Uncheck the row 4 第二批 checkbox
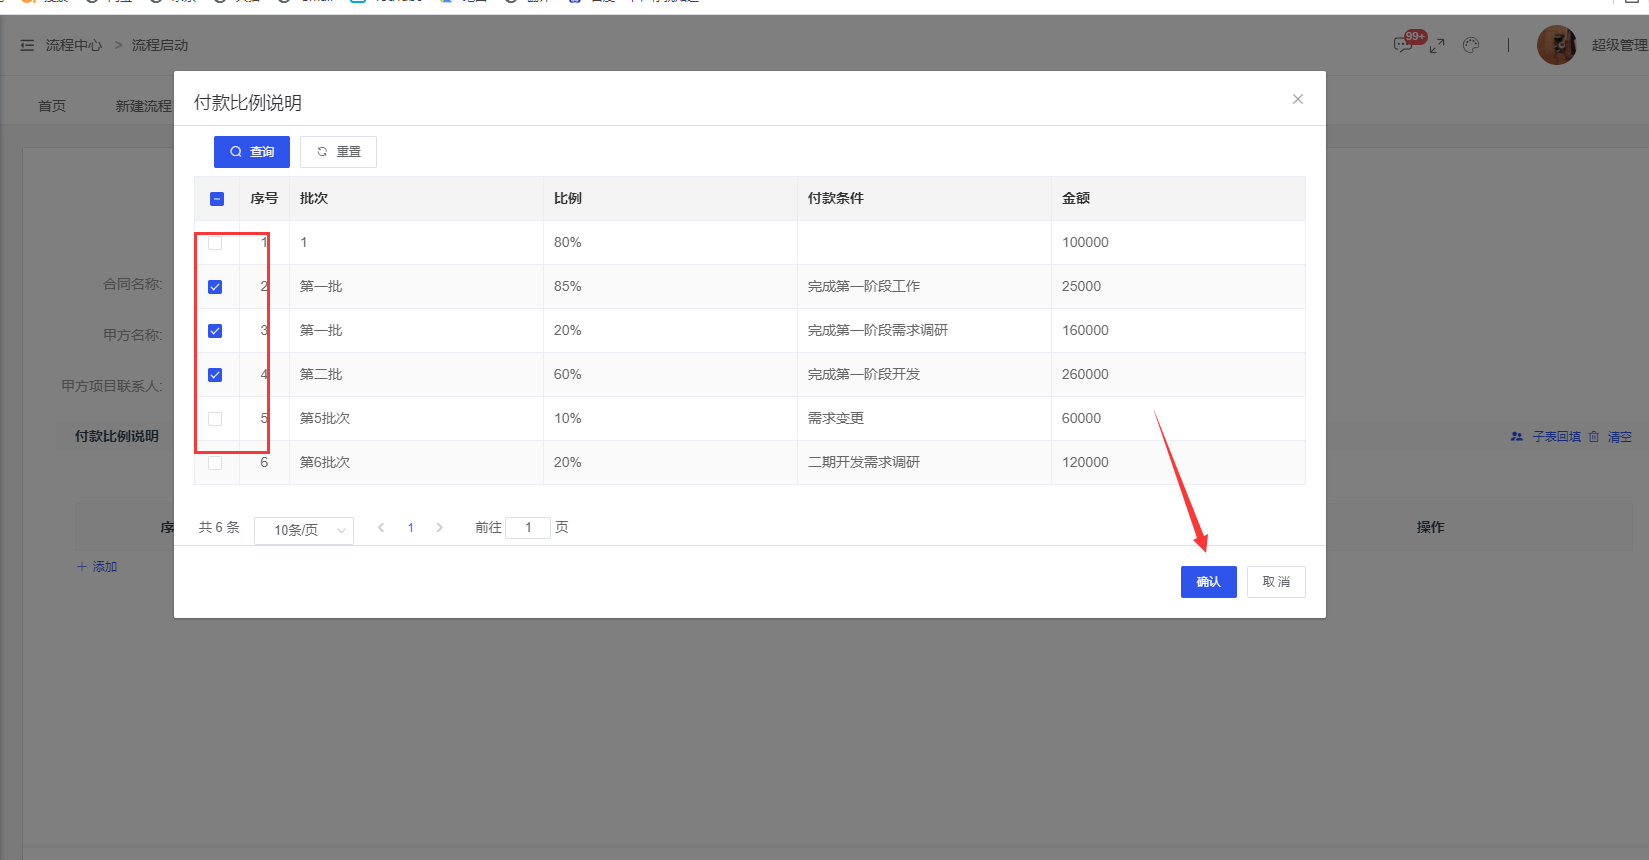This screenshot has height=860, width=1649. pyautogui.click(x=215, y=375)
